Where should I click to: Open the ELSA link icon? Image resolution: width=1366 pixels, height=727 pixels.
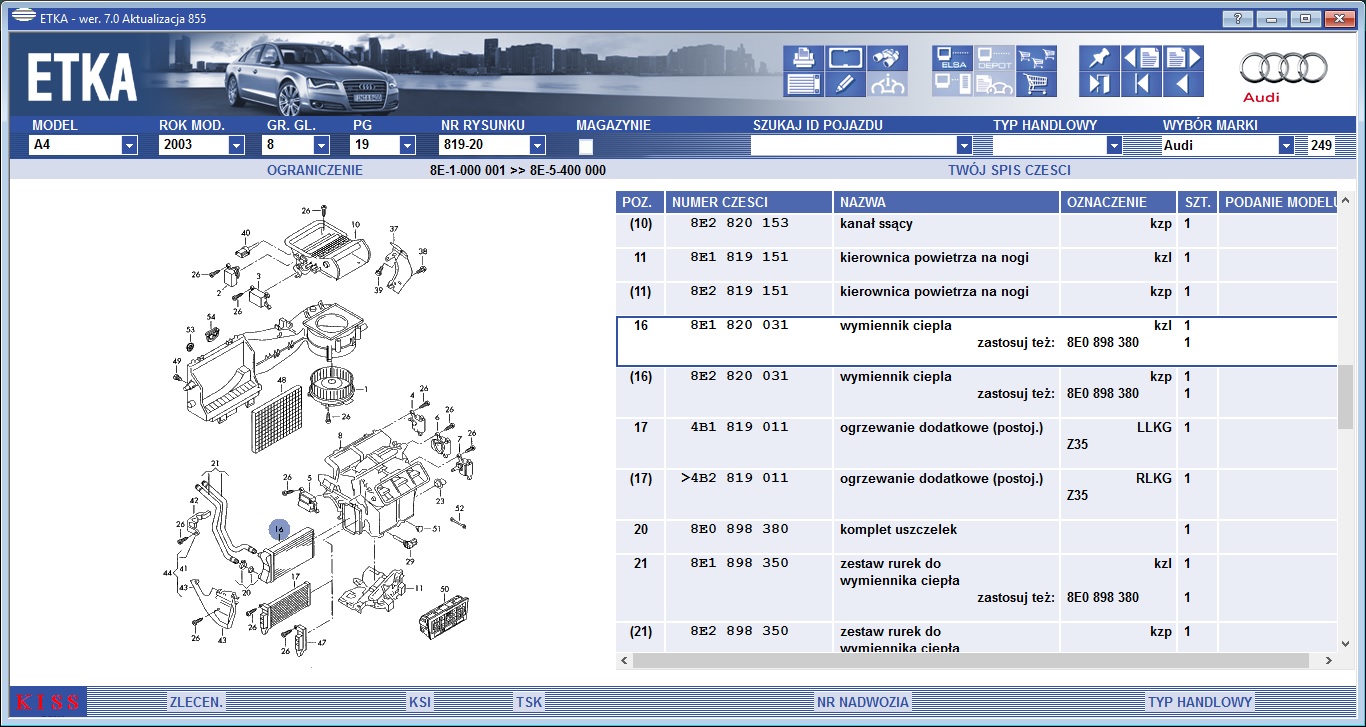tap(953, 58)
